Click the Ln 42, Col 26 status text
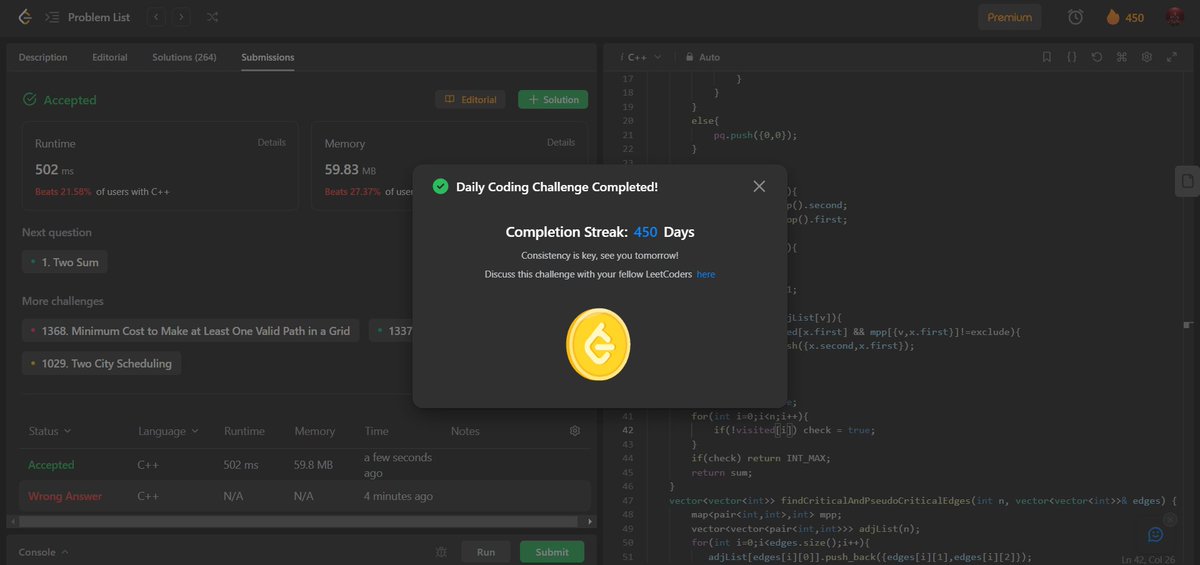This screenshot has height=565, width=1200. pyautogui.click(x=1149, y=558)
